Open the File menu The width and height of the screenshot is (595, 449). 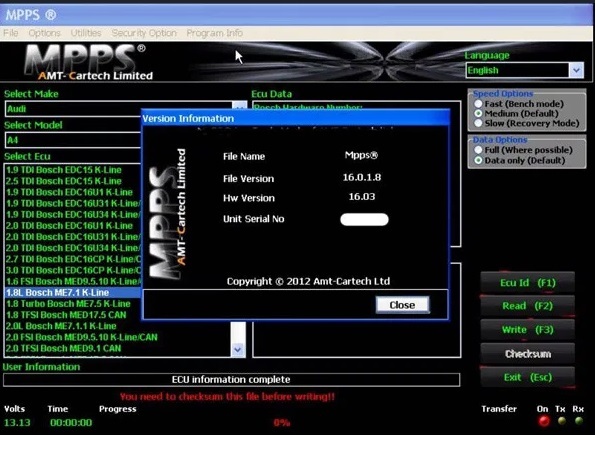11,33
